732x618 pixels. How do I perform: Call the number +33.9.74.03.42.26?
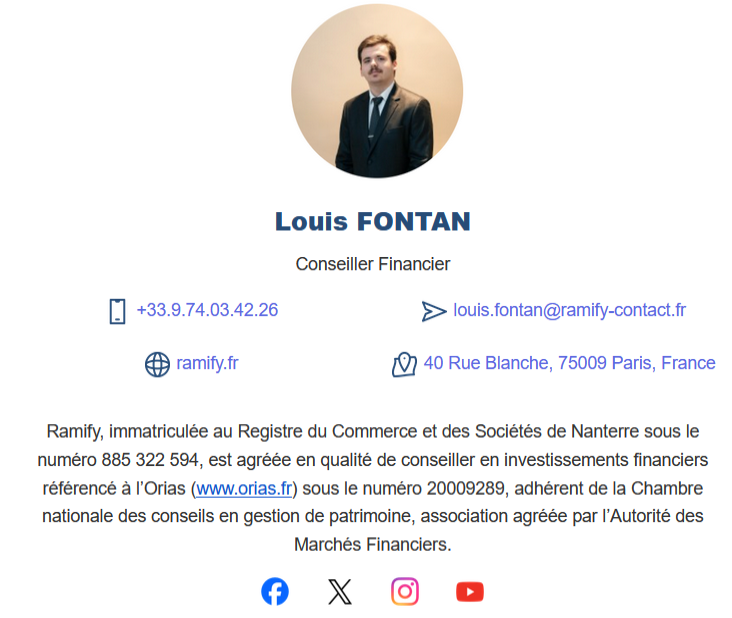(x=207, y=310)
